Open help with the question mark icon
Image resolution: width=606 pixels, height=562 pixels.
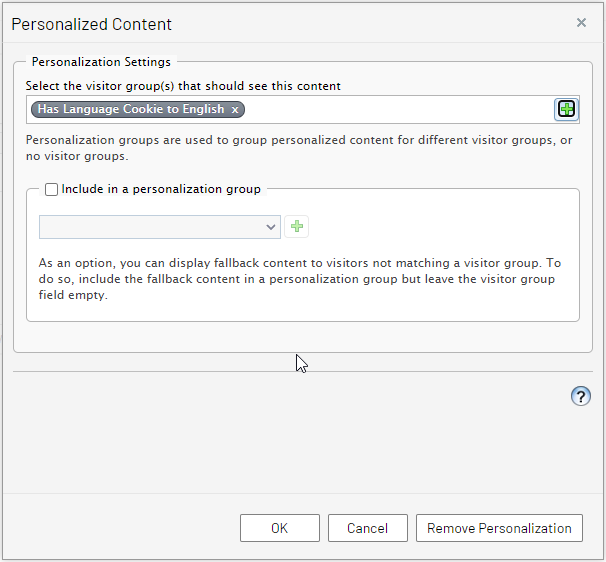[x=580, y=396]
